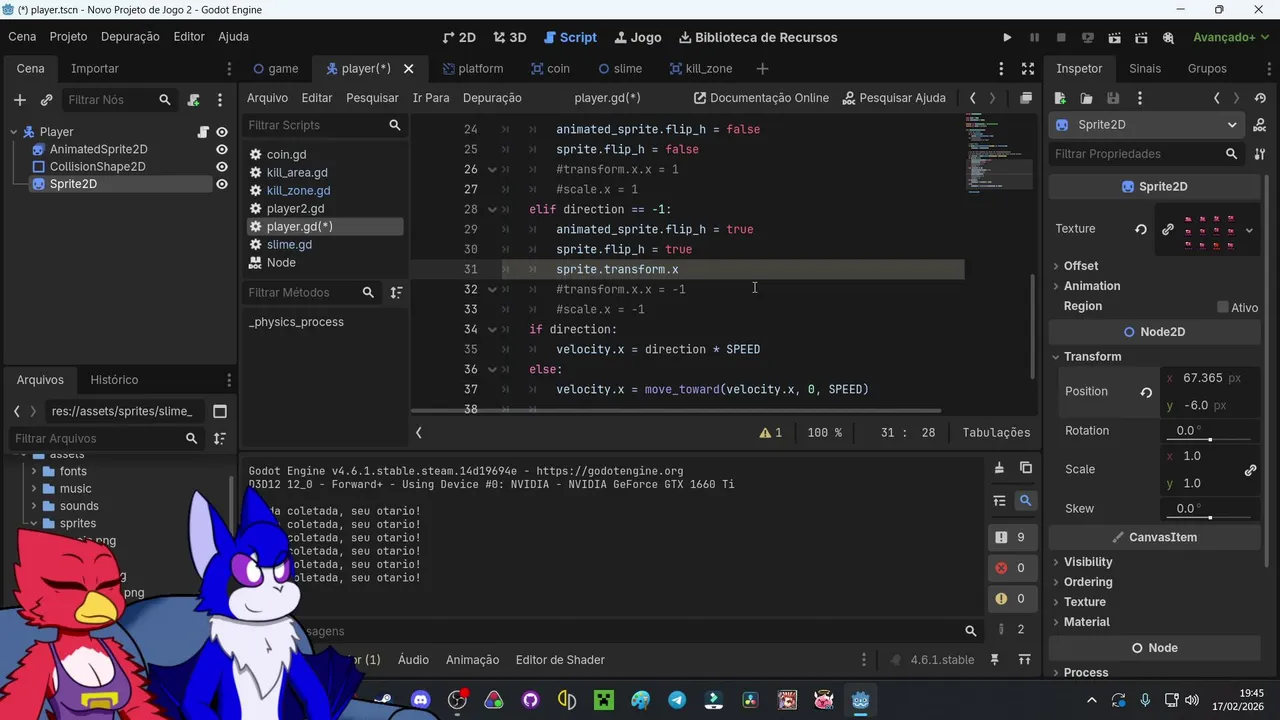
Task: Collapse the Player node tree arrow
Action: 14,132
